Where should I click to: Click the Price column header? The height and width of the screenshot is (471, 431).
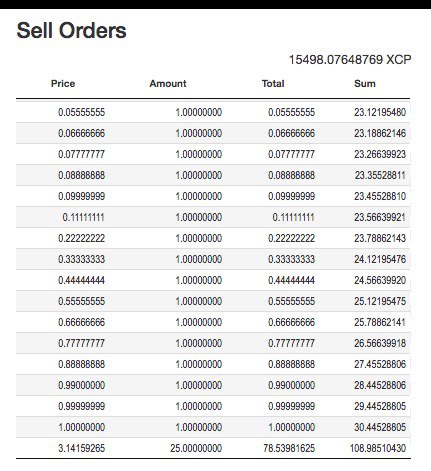[63, 83]
